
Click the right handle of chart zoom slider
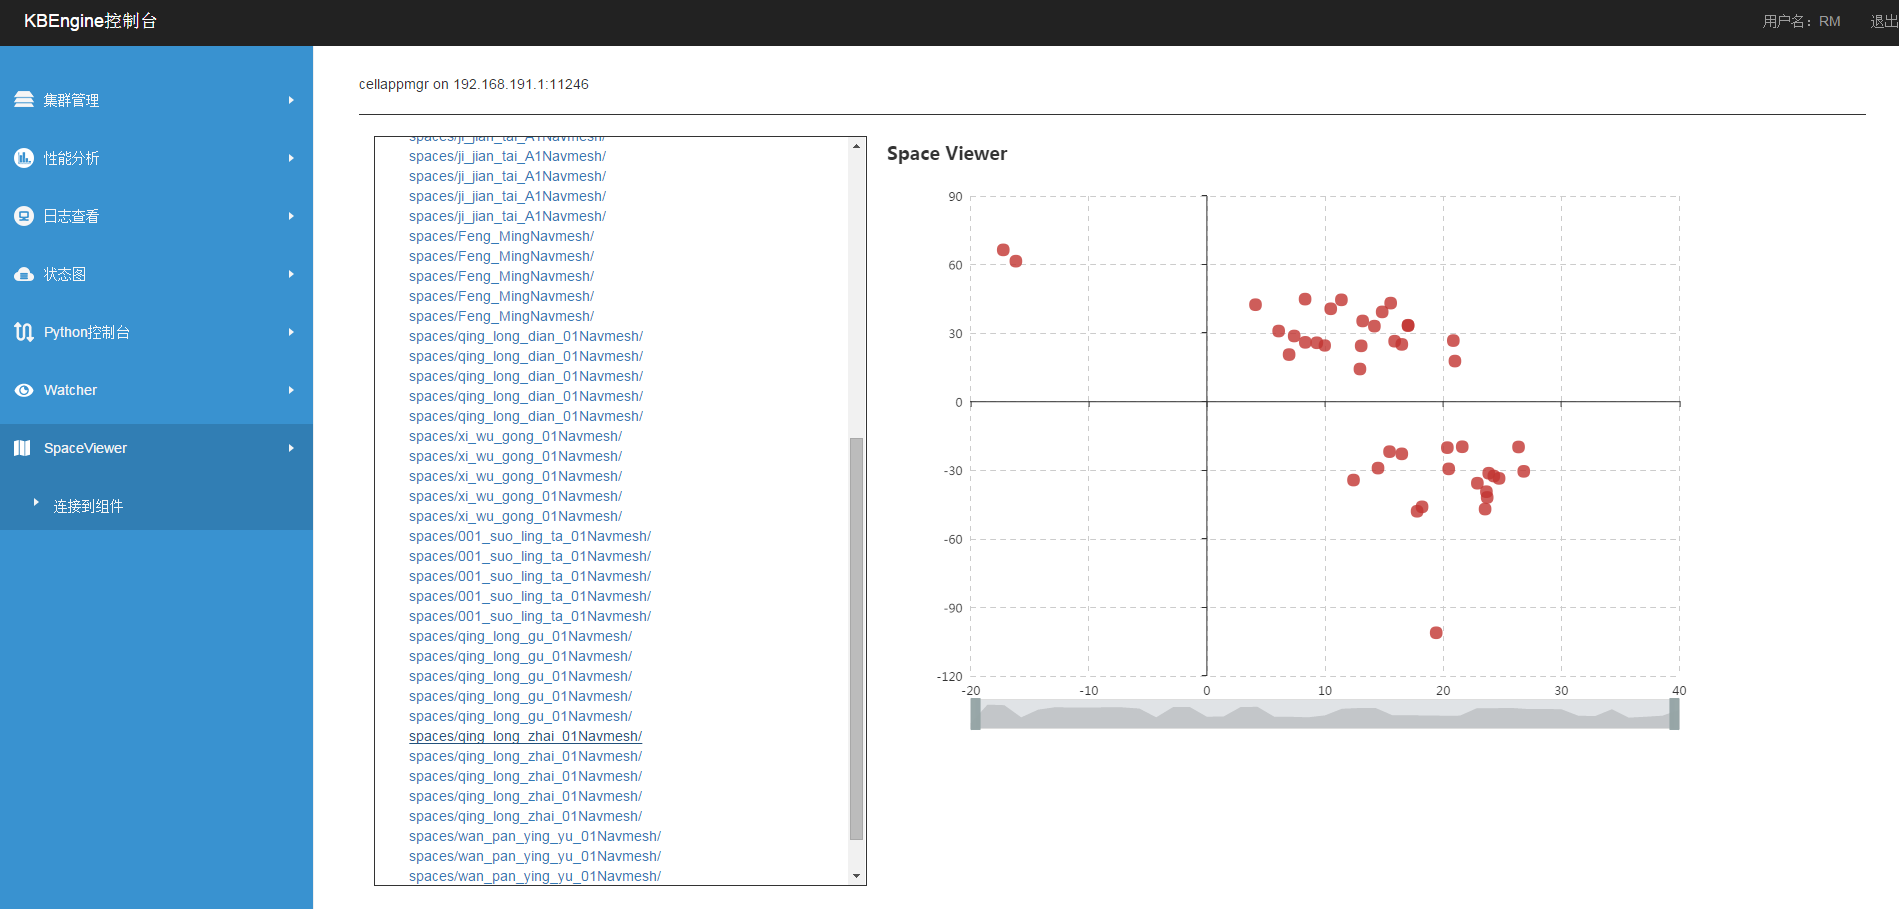pos(1674,714)
